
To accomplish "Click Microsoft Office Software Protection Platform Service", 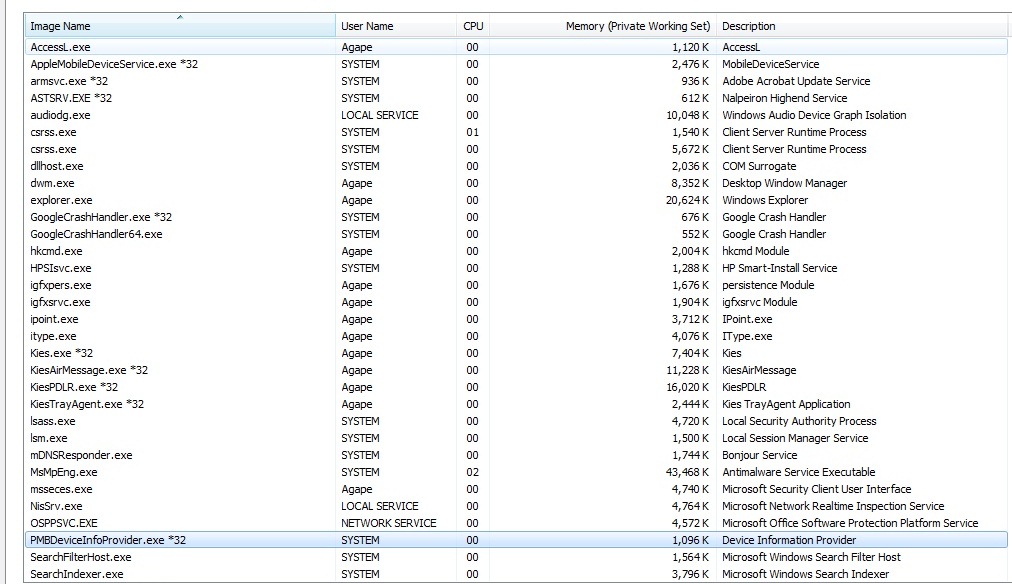I will pyautogui.click(x=850, y=523).
